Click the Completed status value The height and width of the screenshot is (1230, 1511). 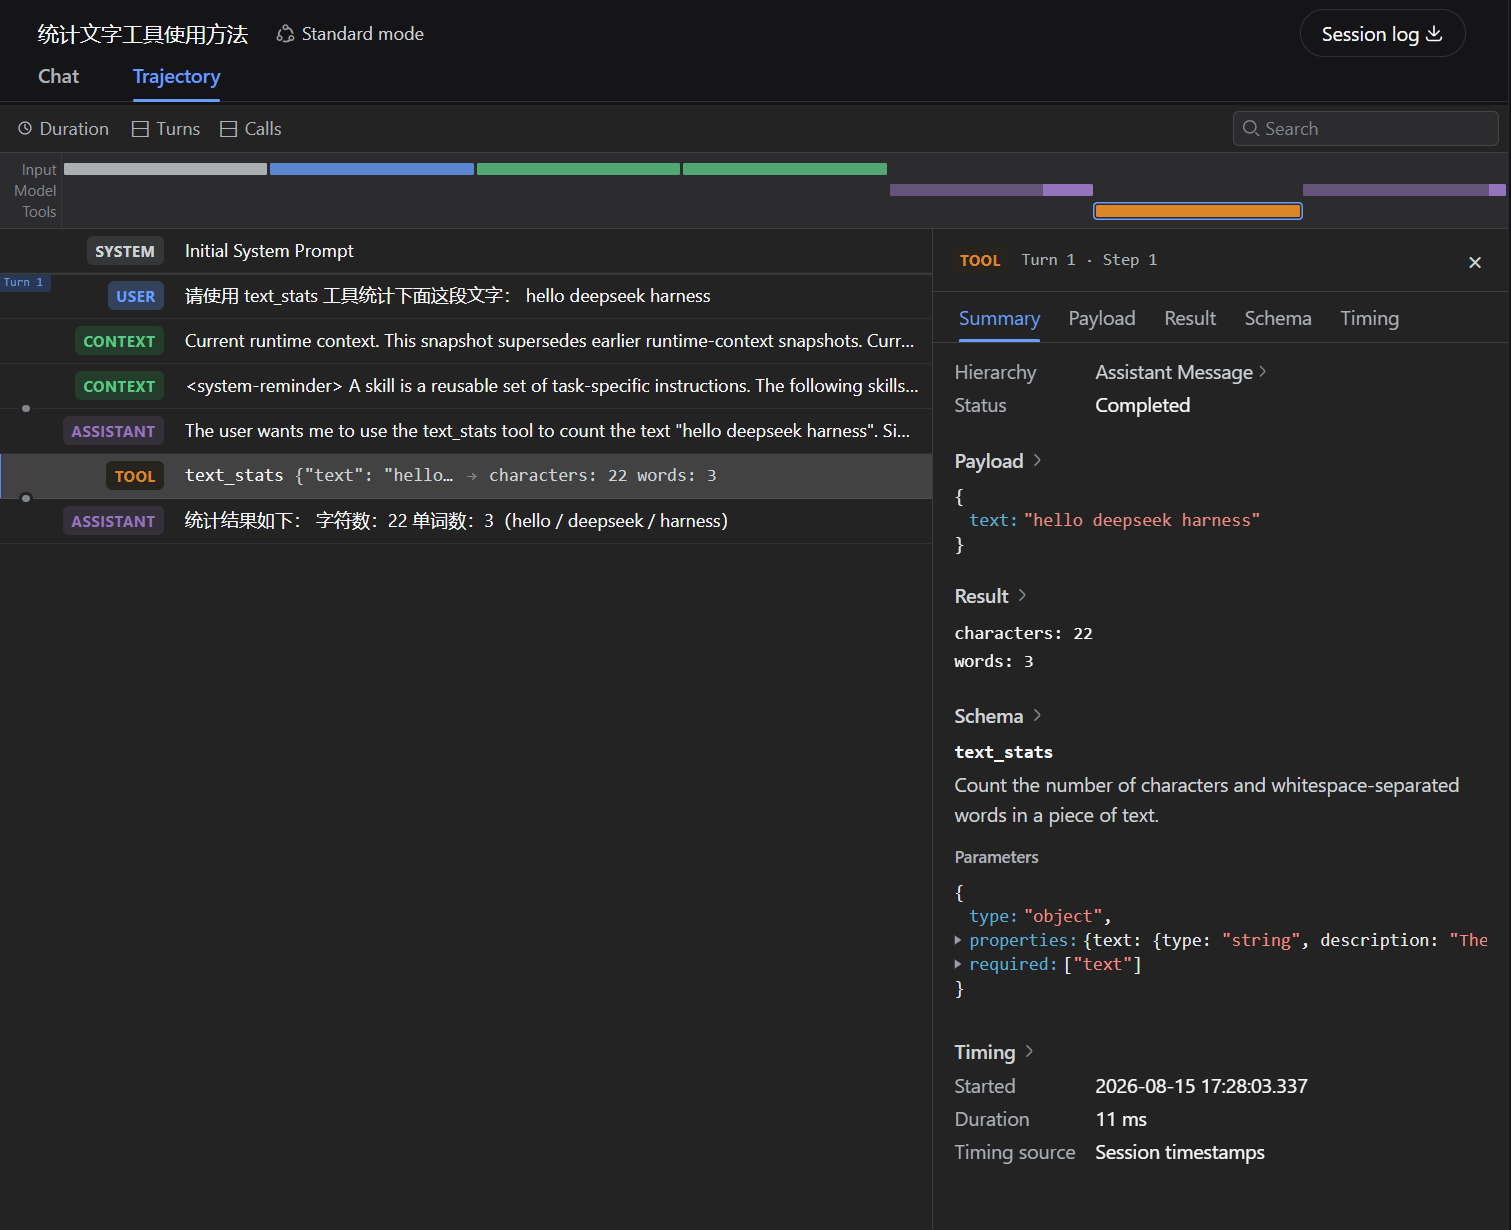(1142, 405)
